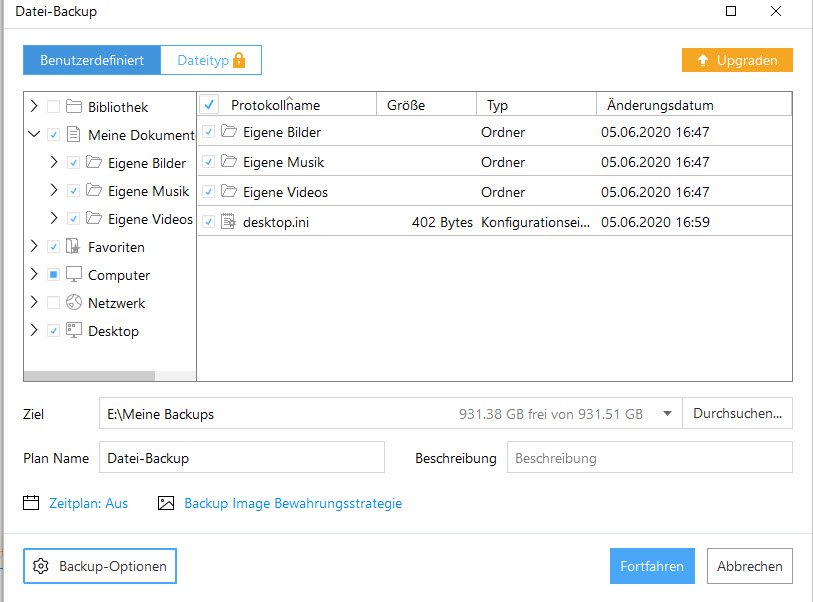Click into the Beschreibung input field
813x602 pixels.
point(649,458)
